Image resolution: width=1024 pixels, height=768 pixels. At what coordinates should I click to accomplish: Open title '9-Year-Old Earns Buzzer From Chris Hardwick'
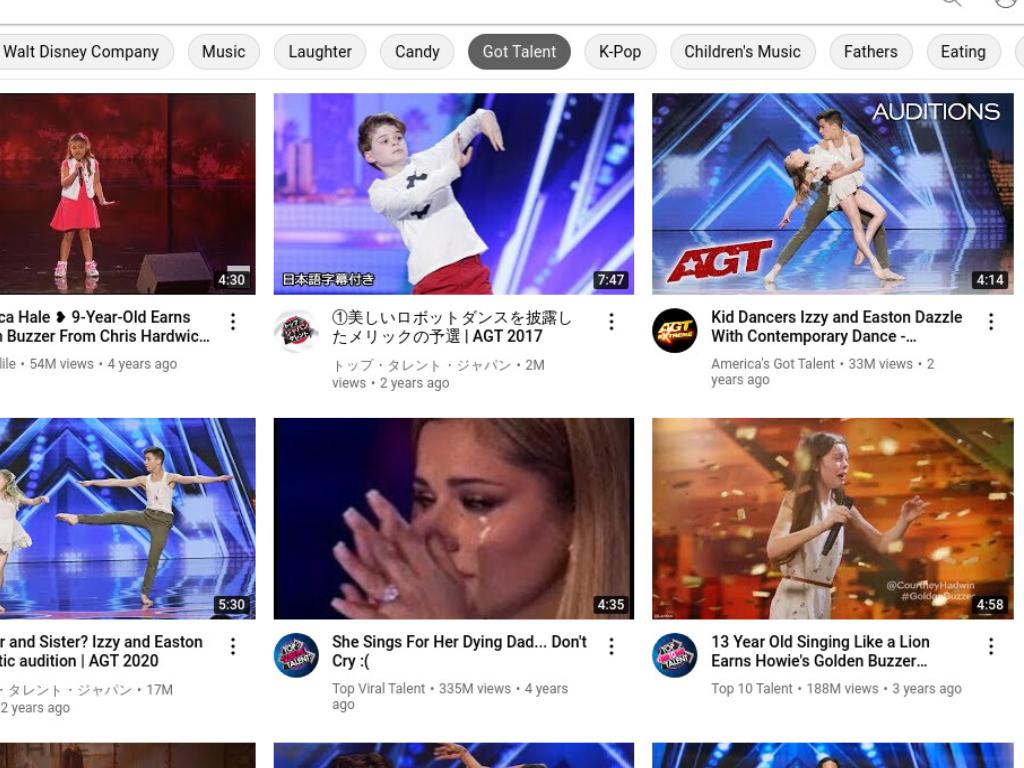point(104,327)
